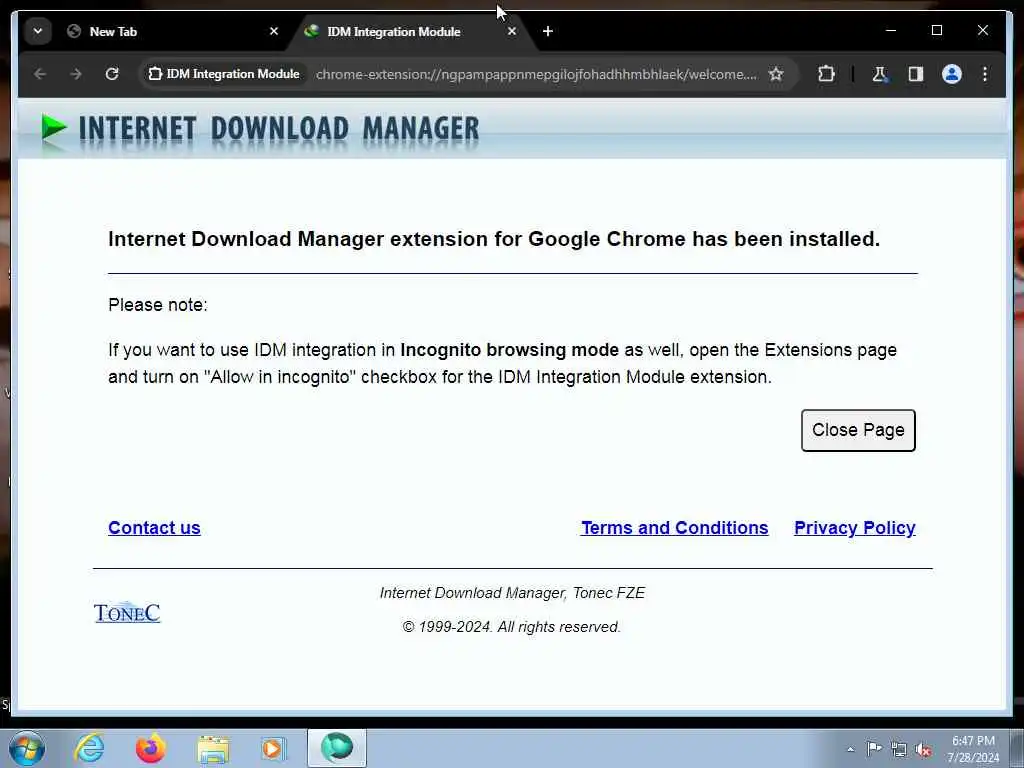Open the Action Center flag tray icon

coord(874,749)
